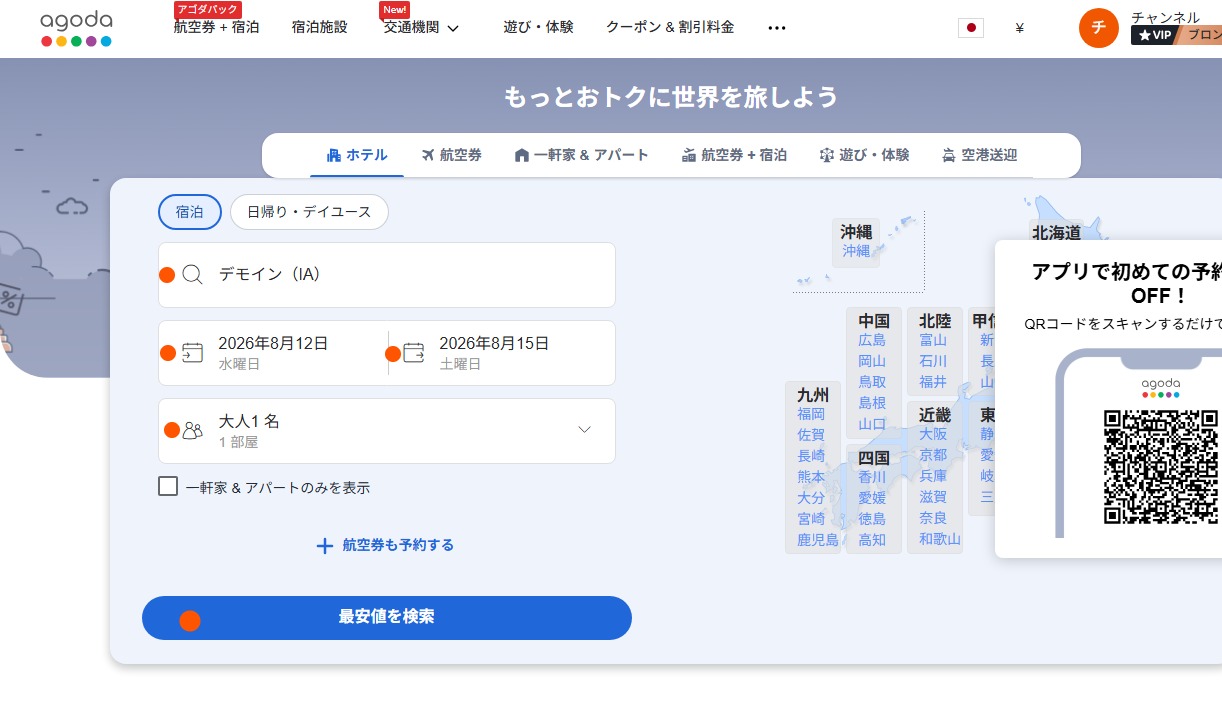Choose 沖縄 prefecture link on map
Screen dimensions: 1222x707
[x=856, y=251]
